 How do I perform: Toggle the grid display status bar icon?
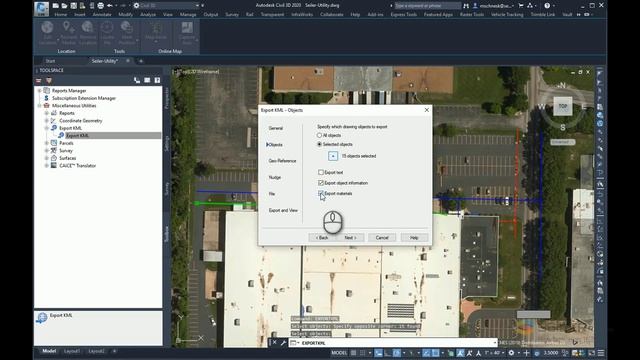353,353
